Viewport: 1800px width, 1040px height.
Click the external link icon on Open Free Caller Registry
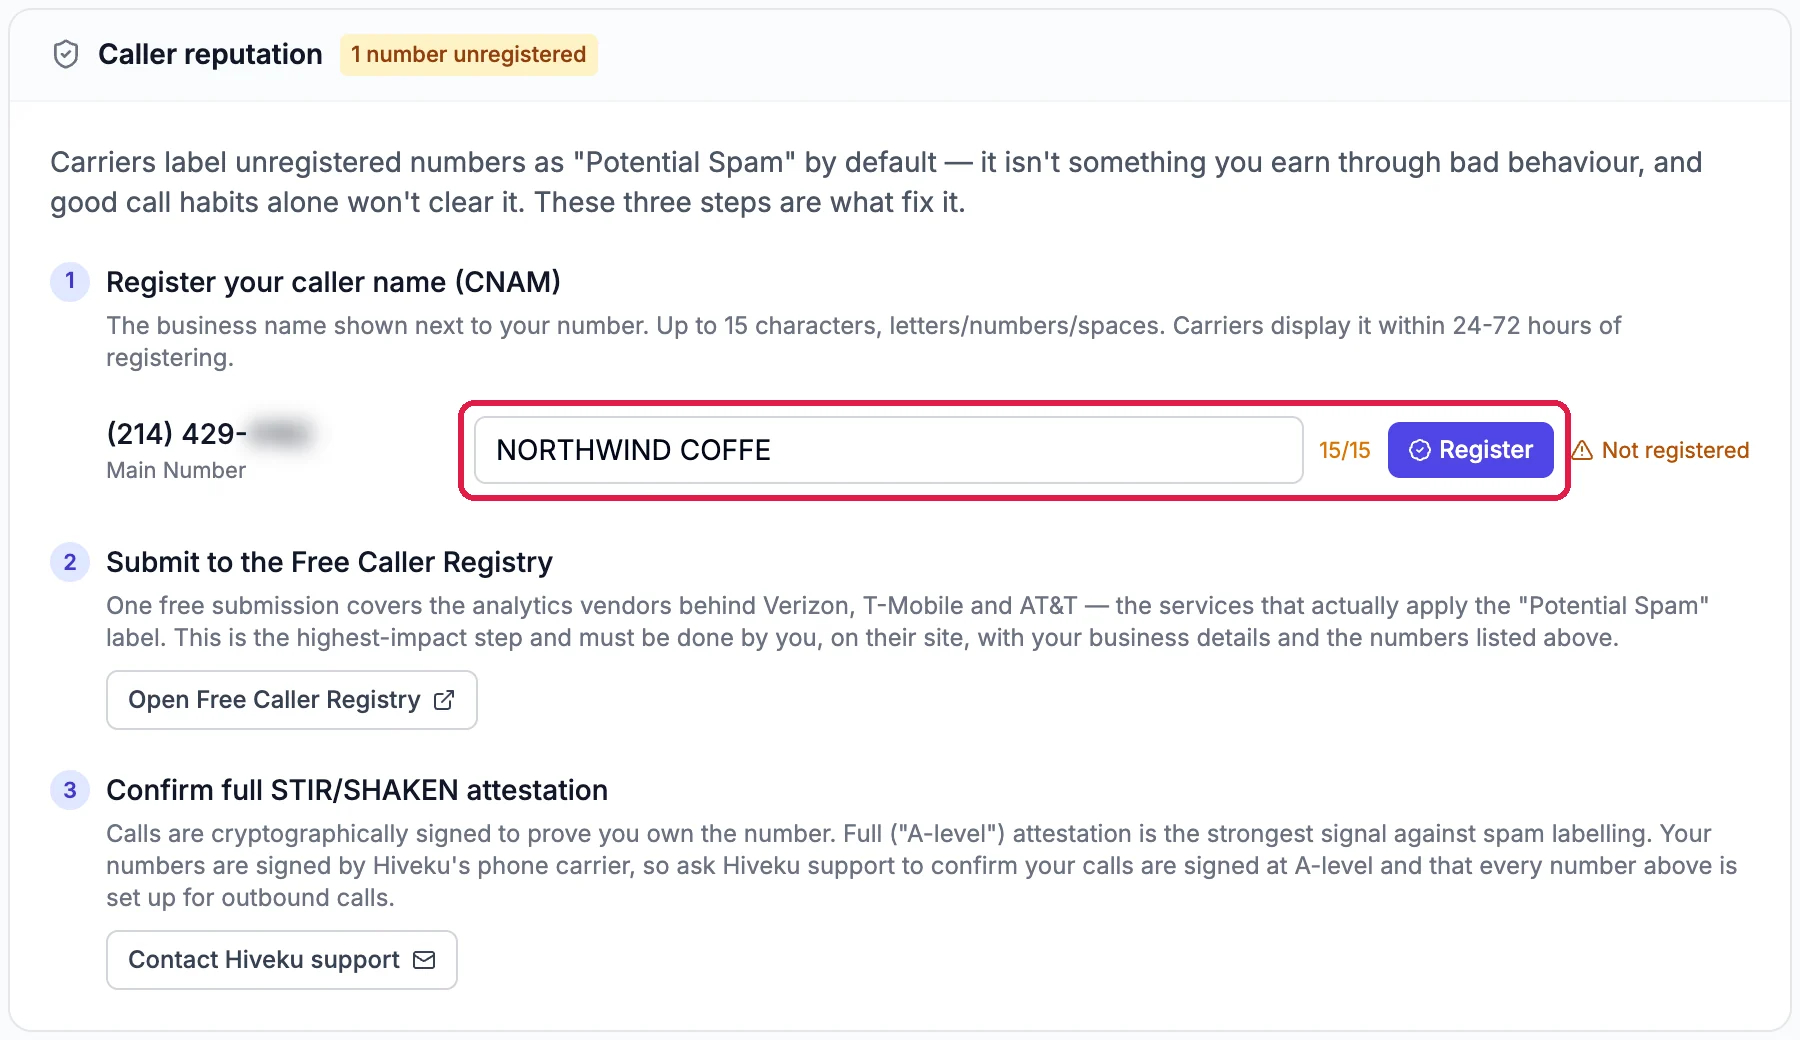pos(444,700)
